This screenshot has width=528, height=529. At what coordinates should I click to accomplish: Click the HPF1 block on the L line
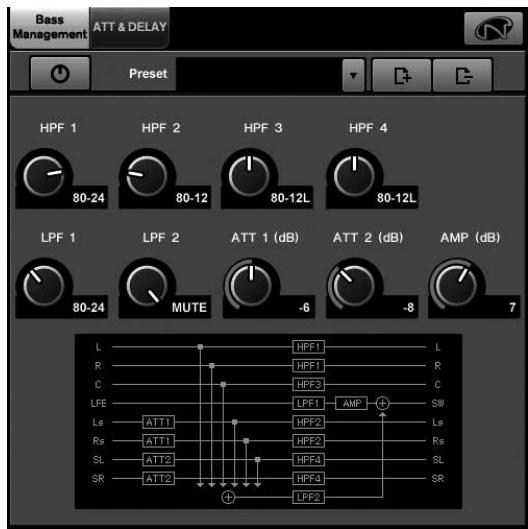308,347
